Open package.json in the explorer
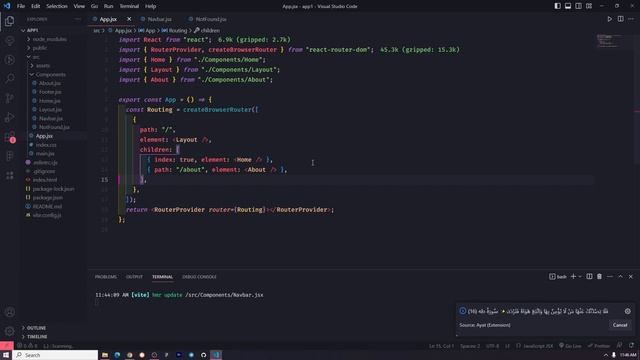Image resolution: width=640 pixels, height=360 pixels. point(48,198)
